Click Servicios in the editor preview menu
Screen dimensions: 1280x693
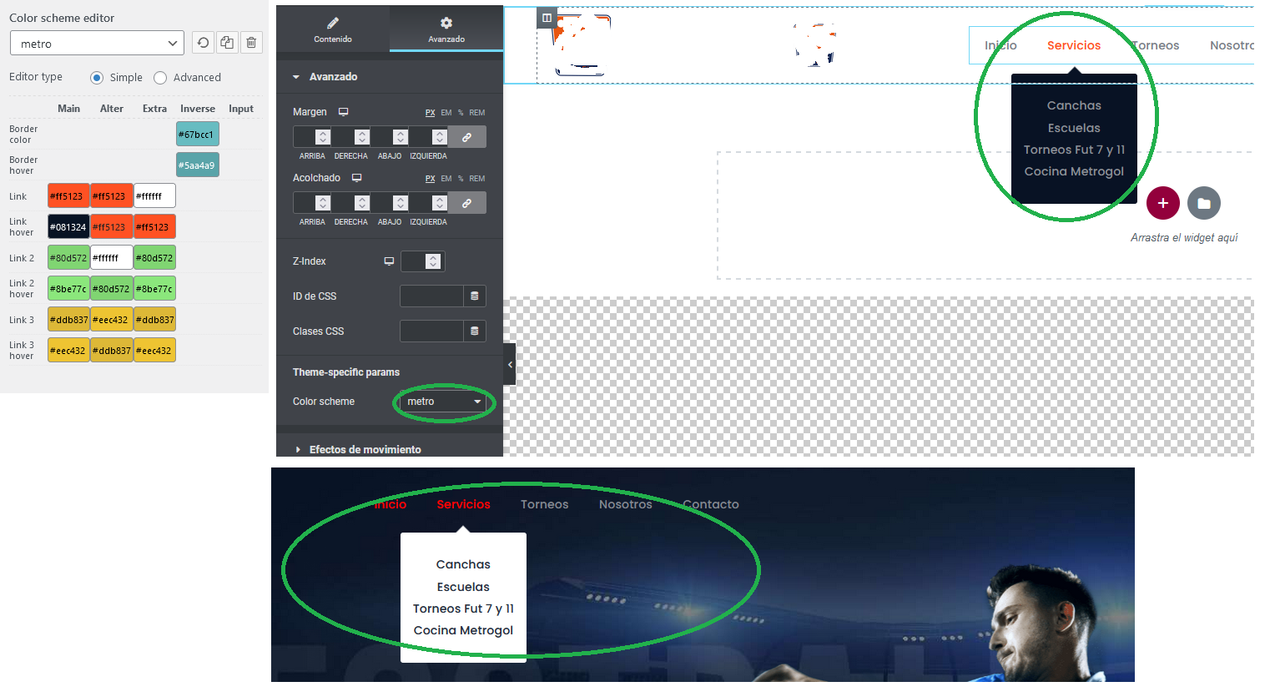click(x=1074, y=45)
